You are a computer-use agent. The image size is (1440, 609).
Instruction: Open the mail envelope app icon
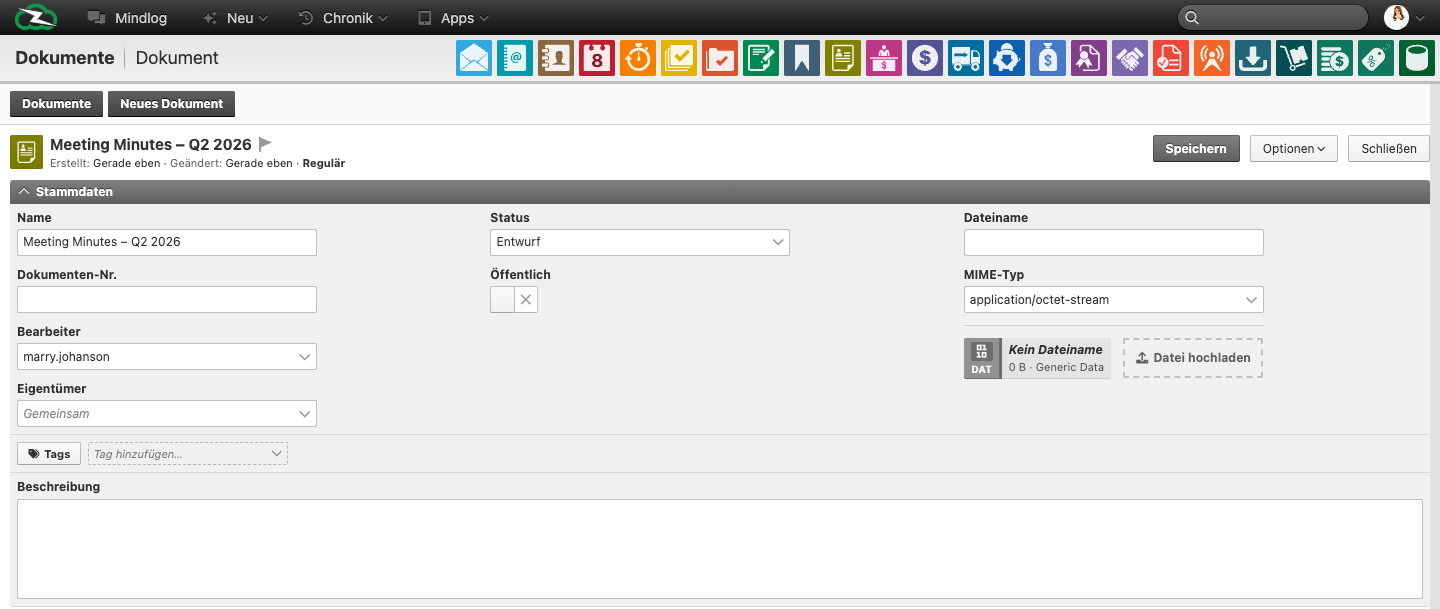point(474,58)
